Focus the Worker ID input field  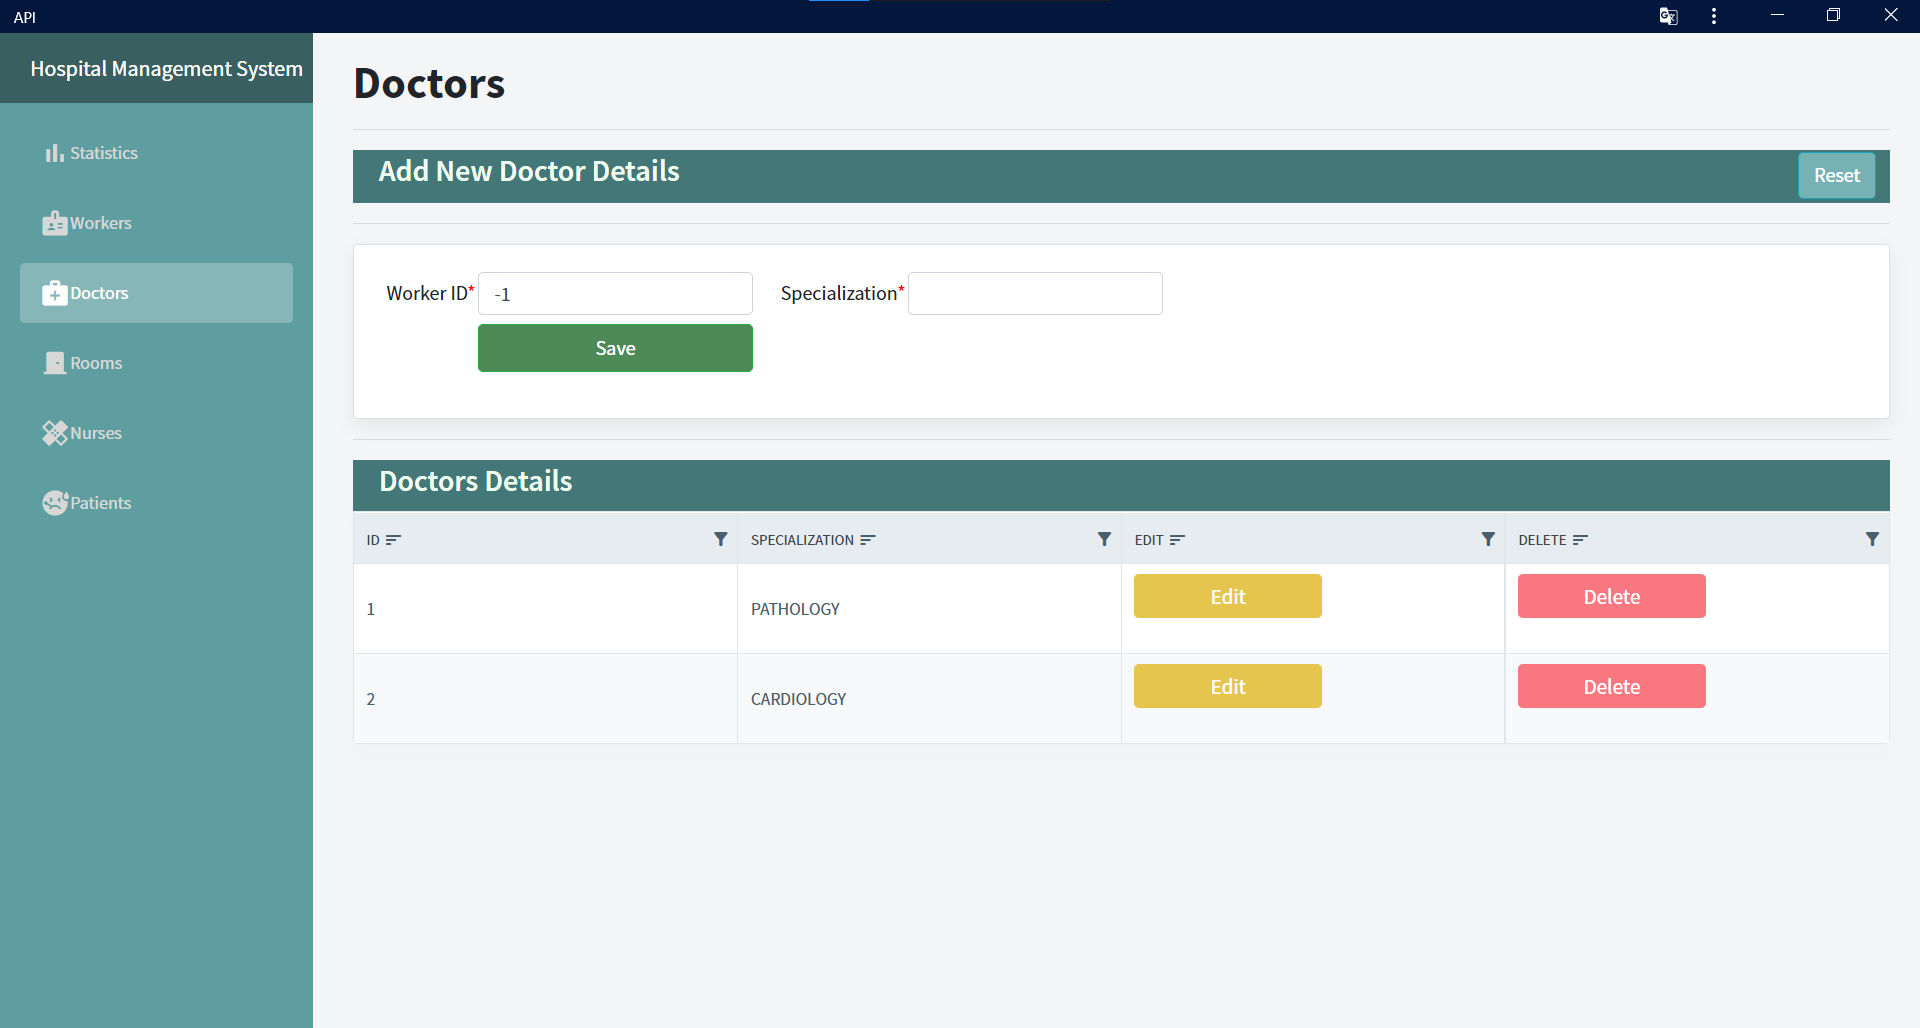pyautogui.click(x=615, y=293)
